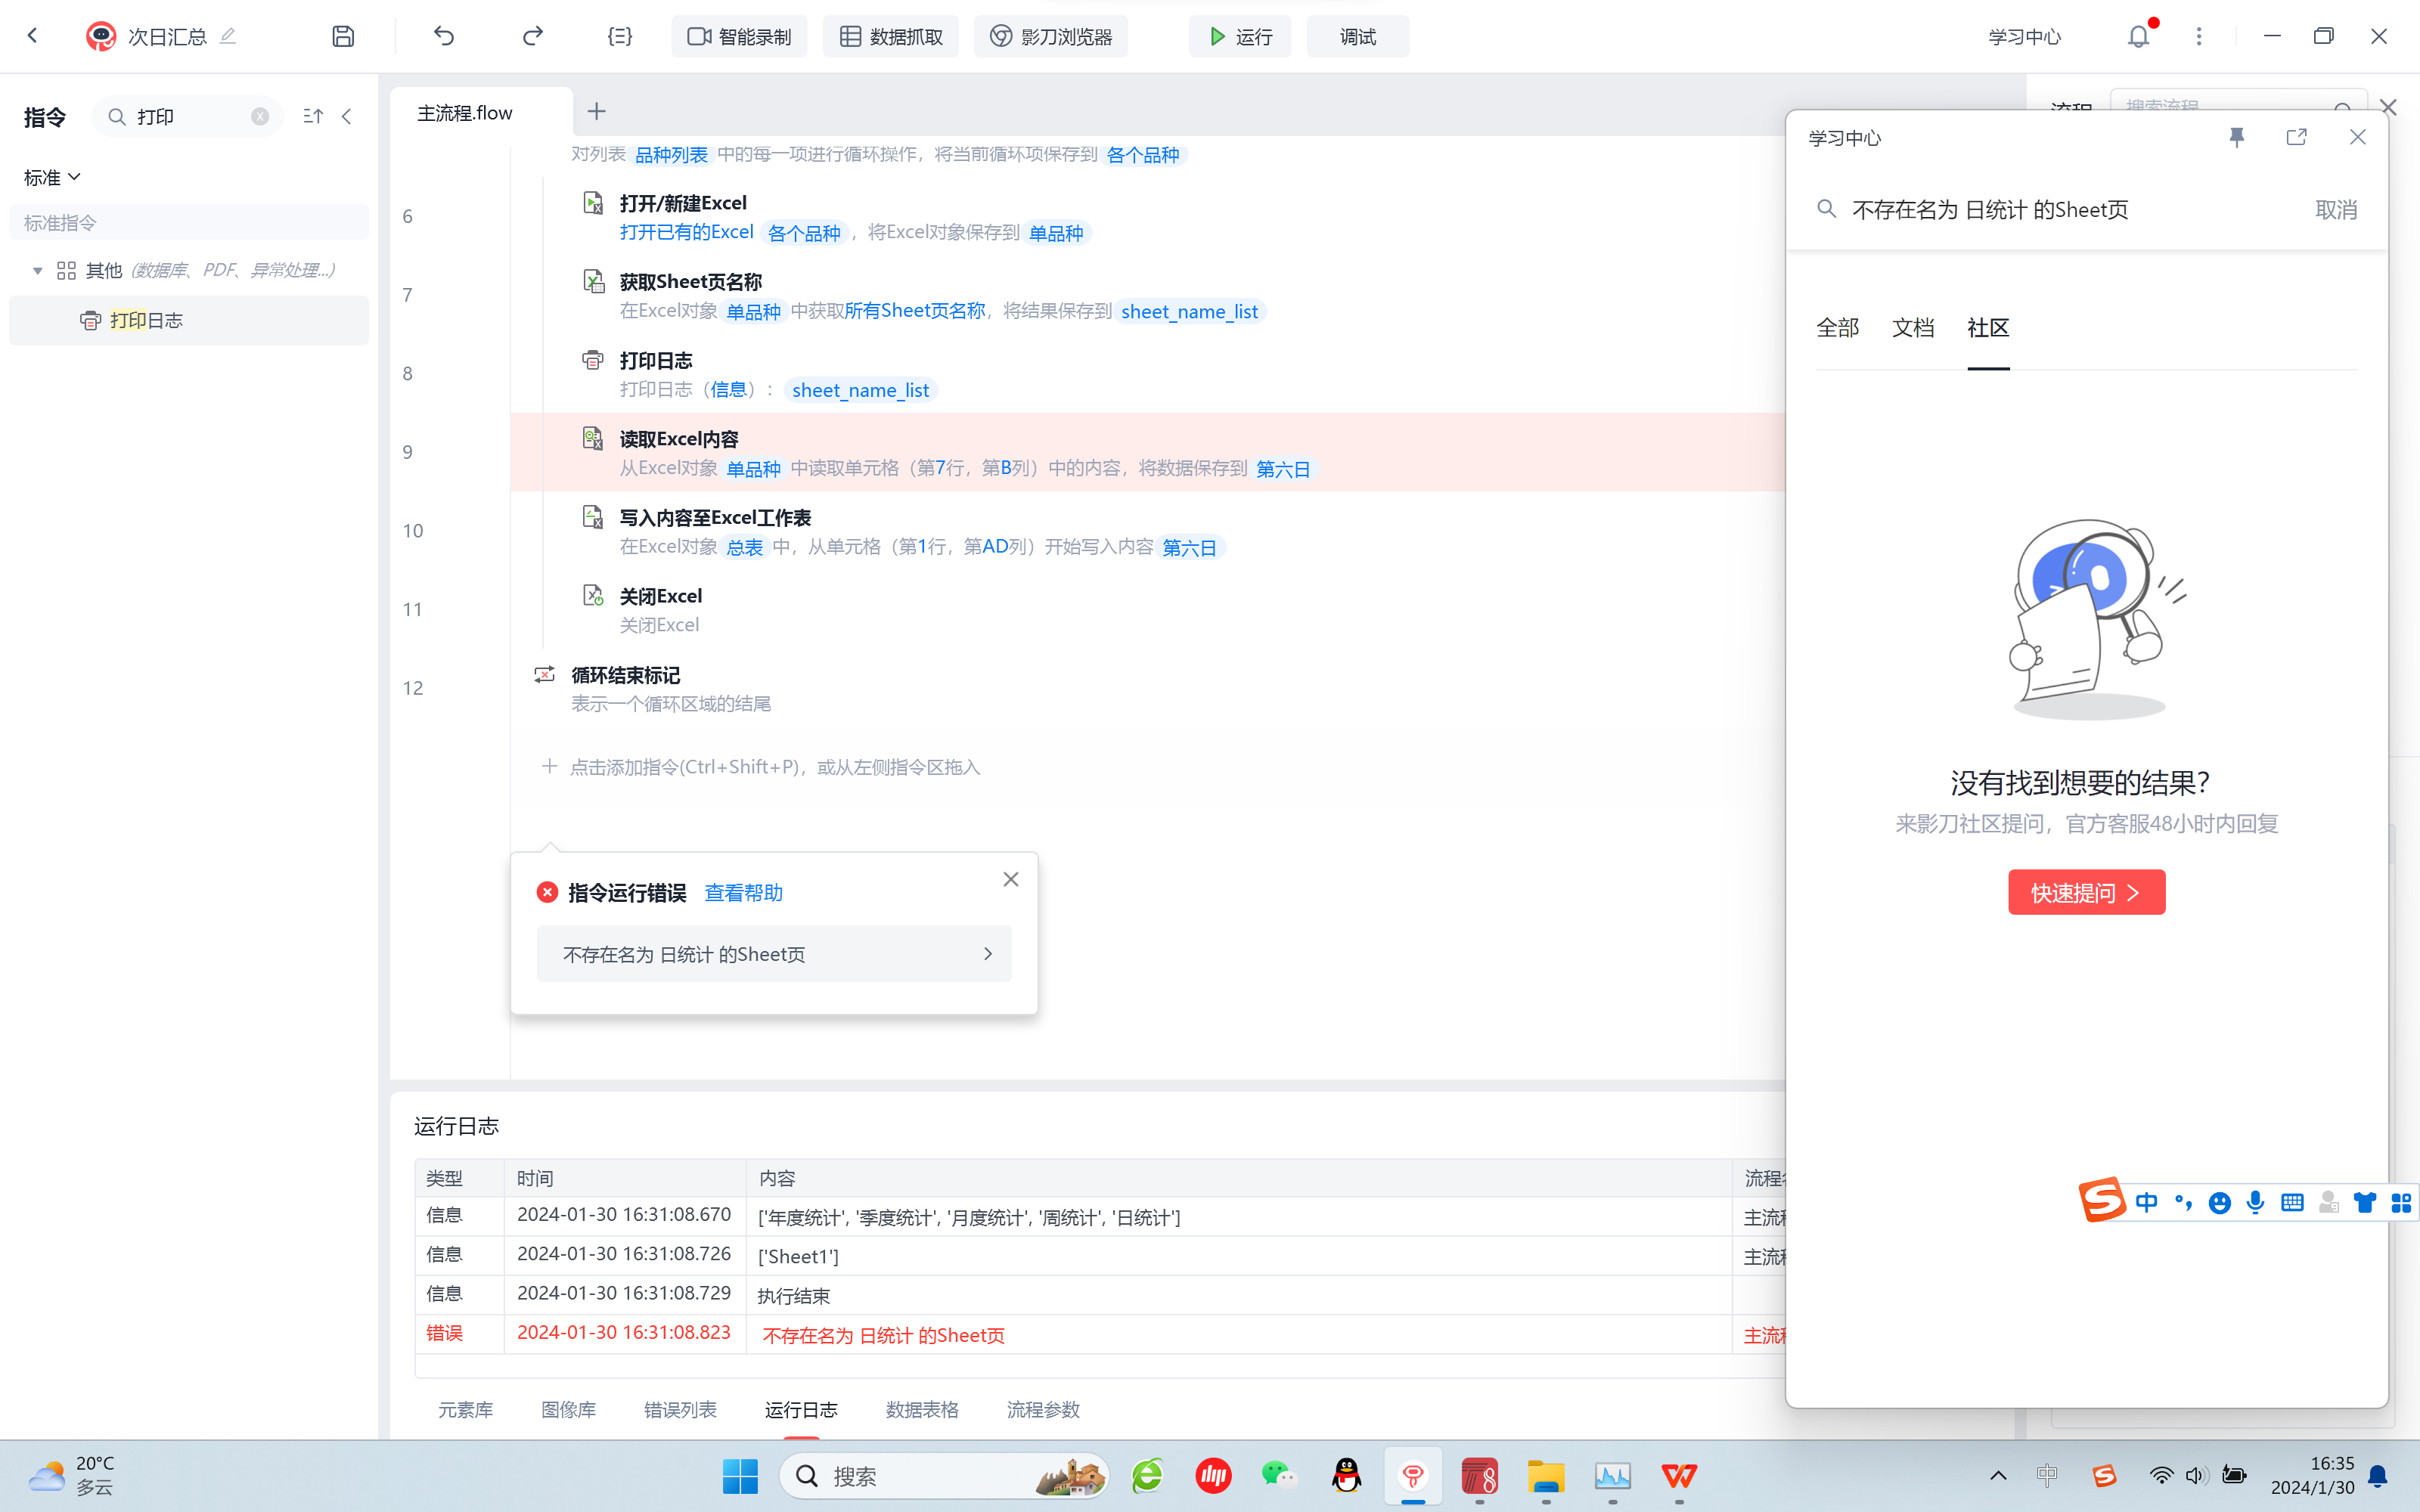Pin the 学习中心 panel

click(2237, 137)
